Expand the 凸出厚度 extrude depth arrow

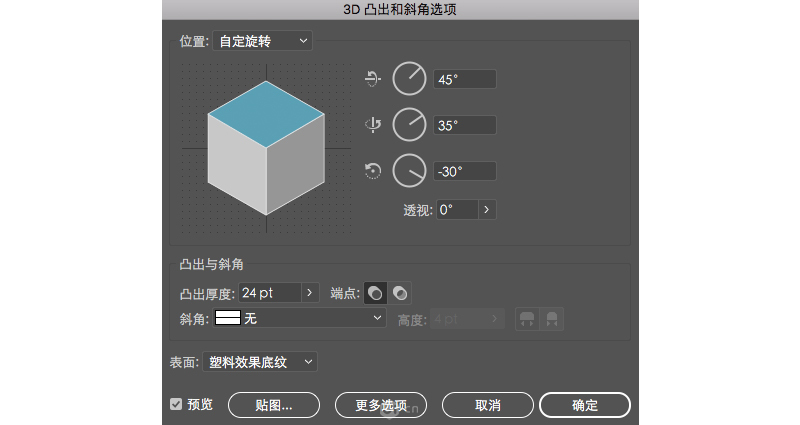pos(309,293)
